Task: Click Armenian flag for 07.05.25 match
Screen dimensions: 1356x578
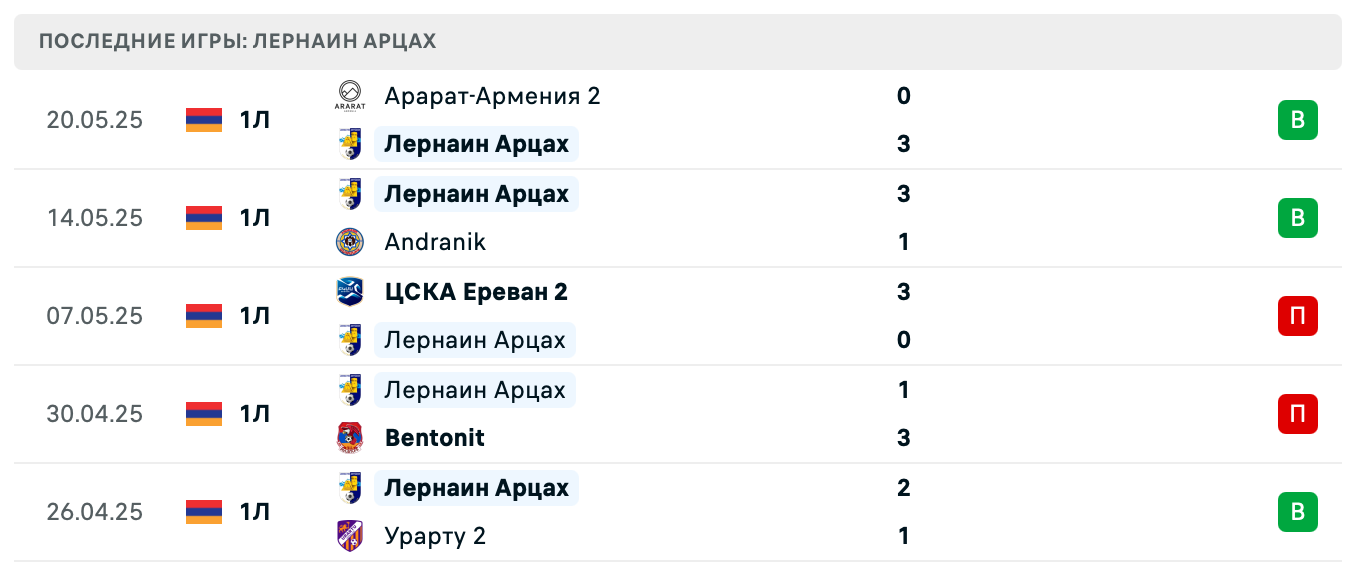Action: tap(204, 316)
